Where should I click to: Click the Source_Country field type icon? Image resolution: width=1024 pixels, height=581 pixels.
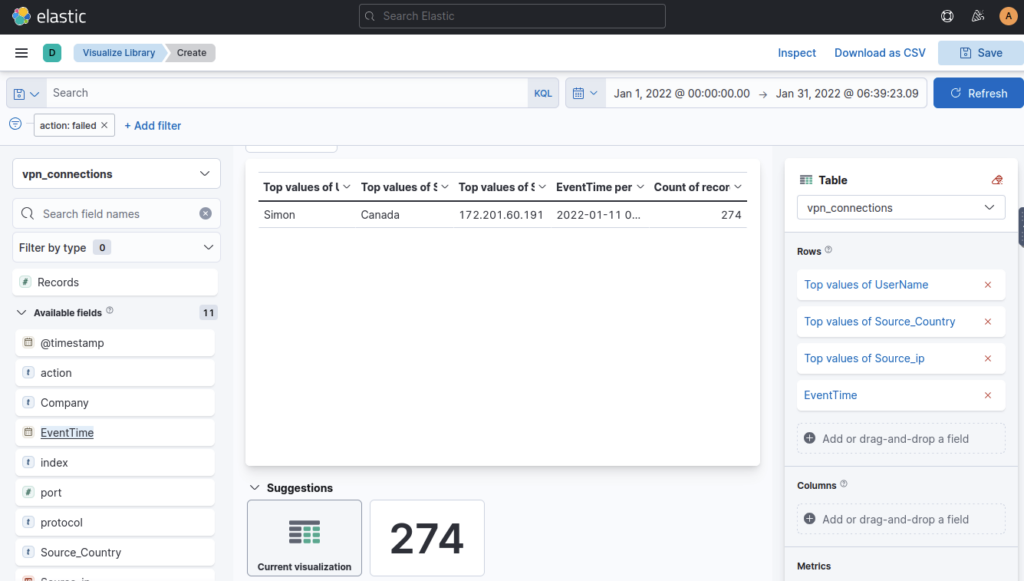[x=28, y=552]
